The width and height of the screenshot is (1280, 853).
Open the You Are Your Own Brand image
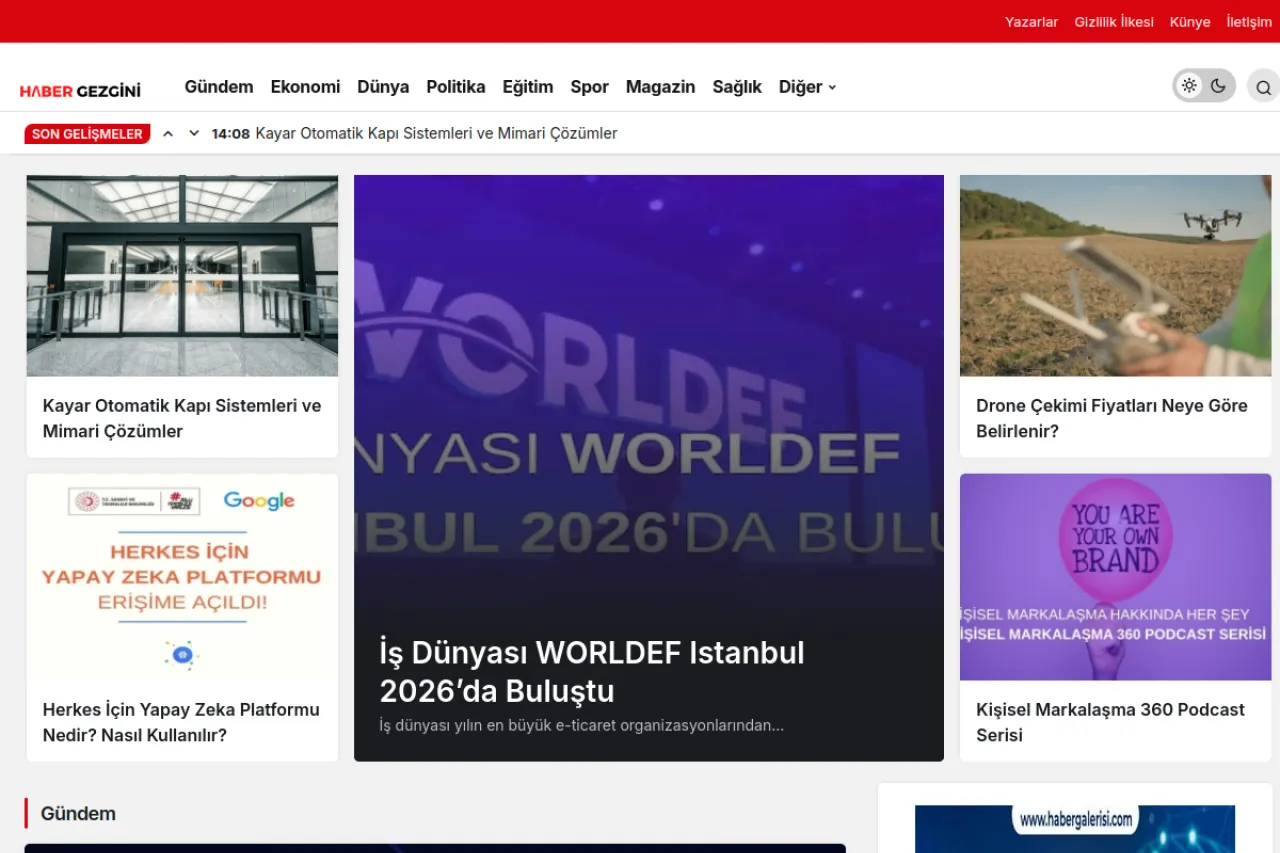coord(1115,577)
